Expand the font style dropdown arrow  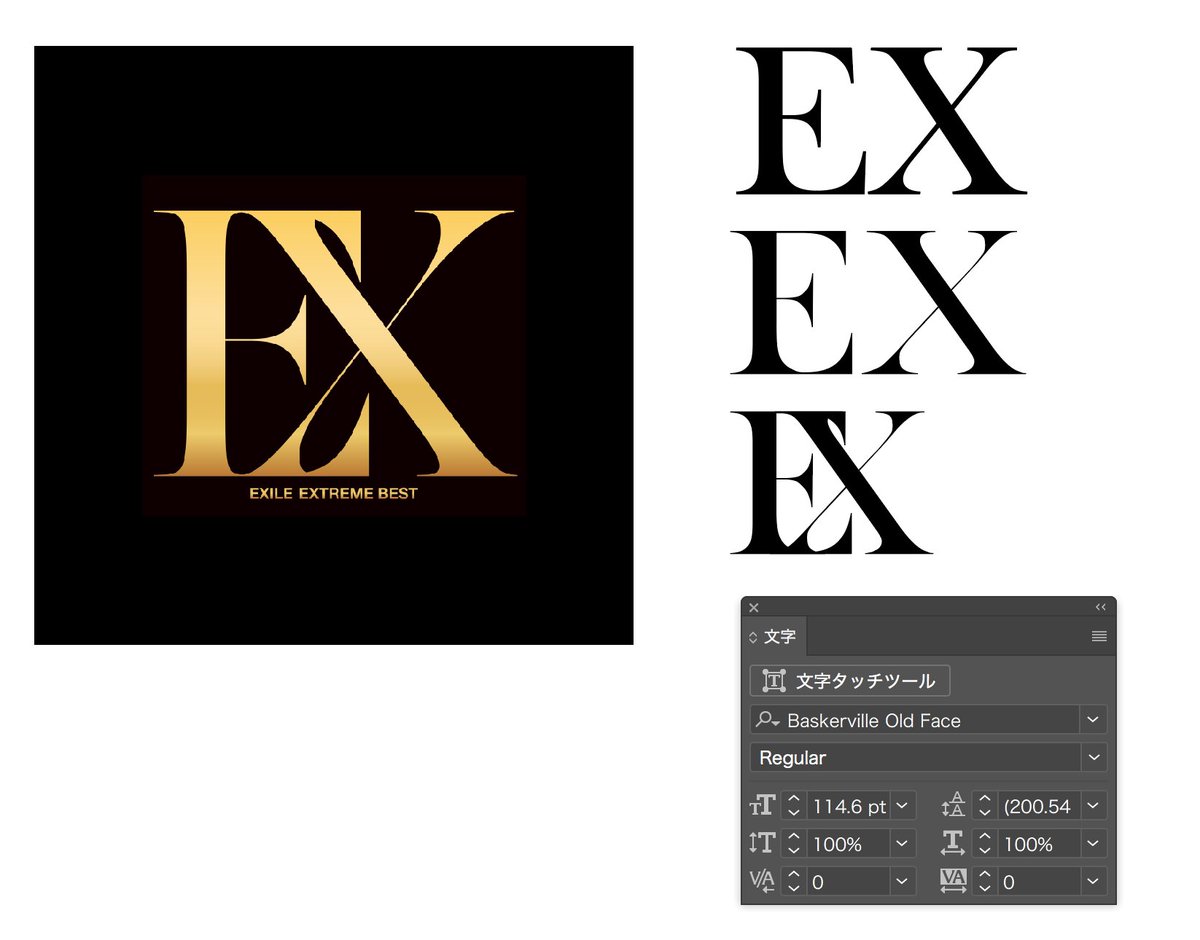coord(1094,758)
